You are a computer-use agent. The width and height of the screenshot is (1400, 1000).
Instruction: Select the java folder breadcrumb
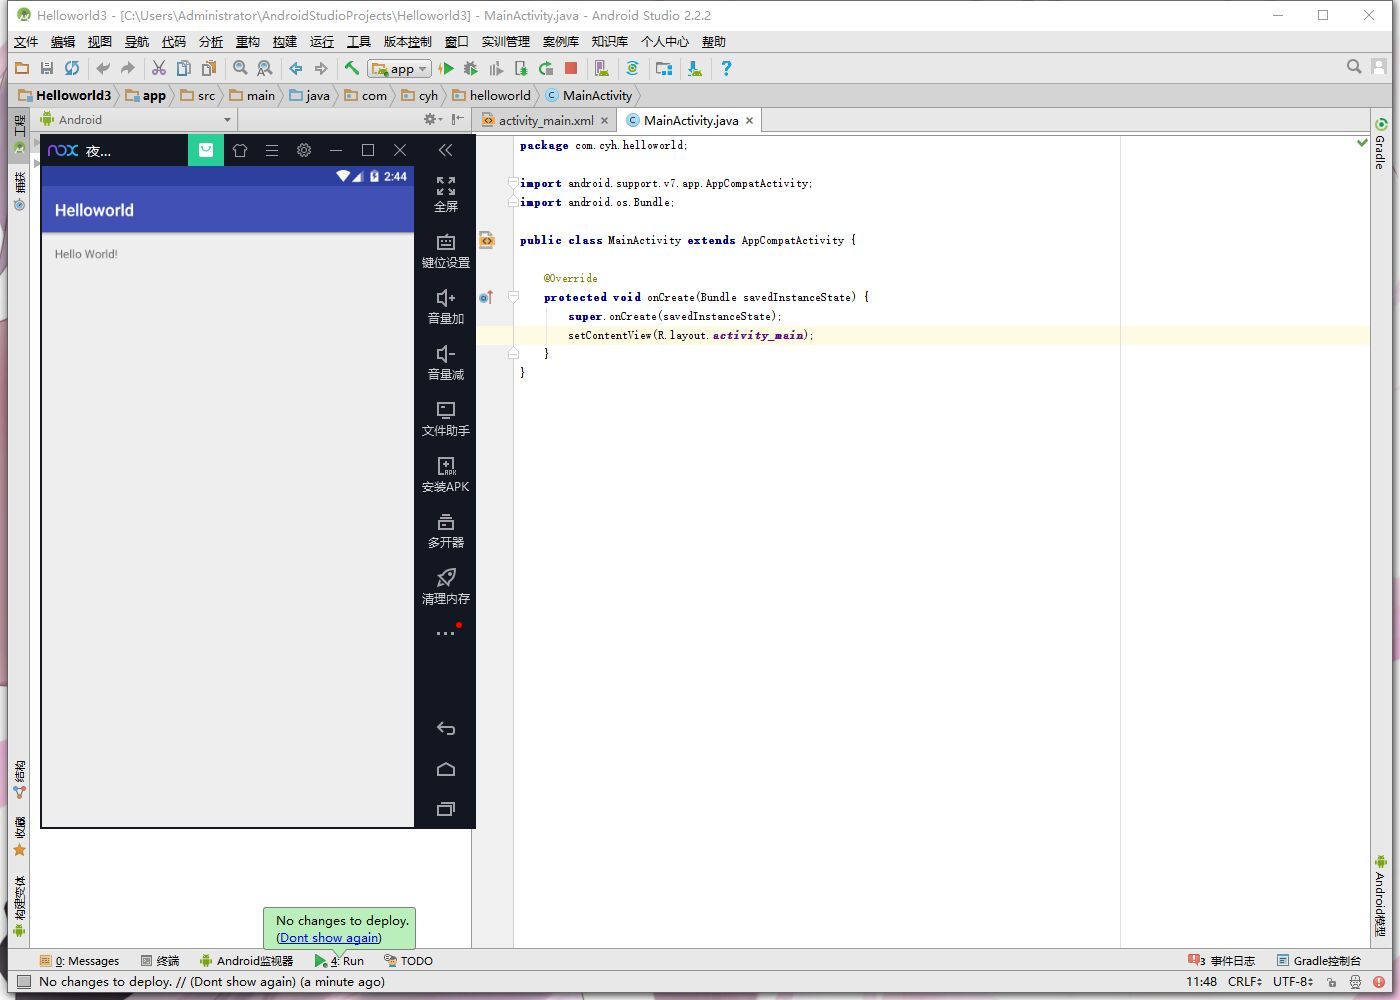[310, 95]
